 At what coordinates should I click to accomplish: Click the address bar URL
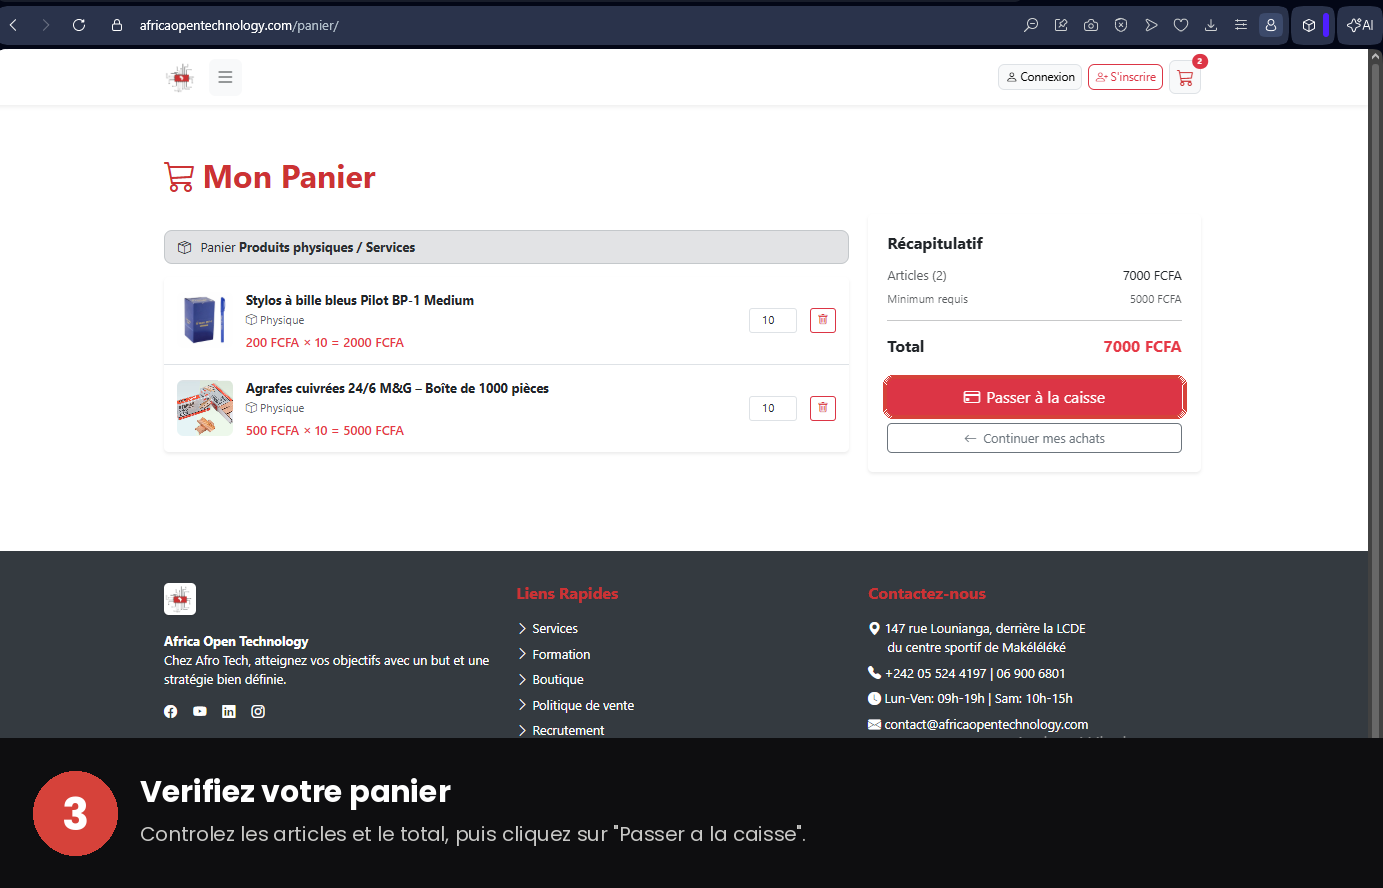[x=239, y=25]
